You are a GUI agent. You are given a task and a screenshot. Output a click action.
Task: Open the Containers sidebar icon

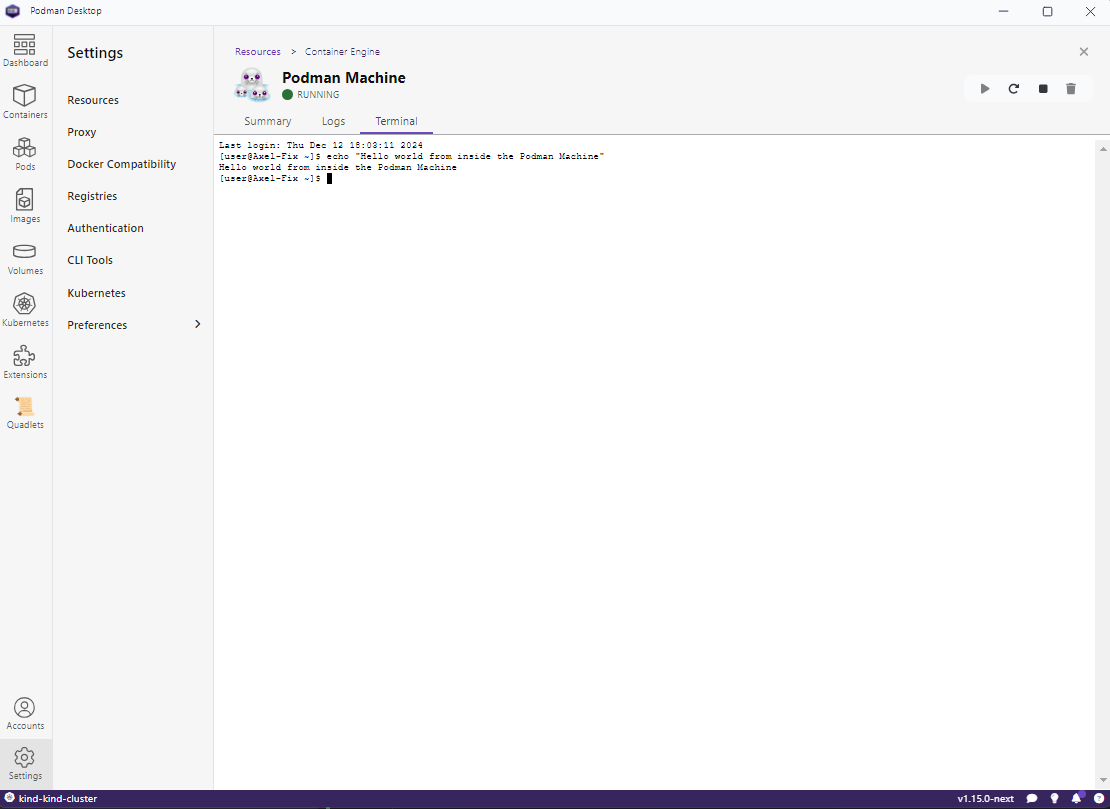(25, 100)
